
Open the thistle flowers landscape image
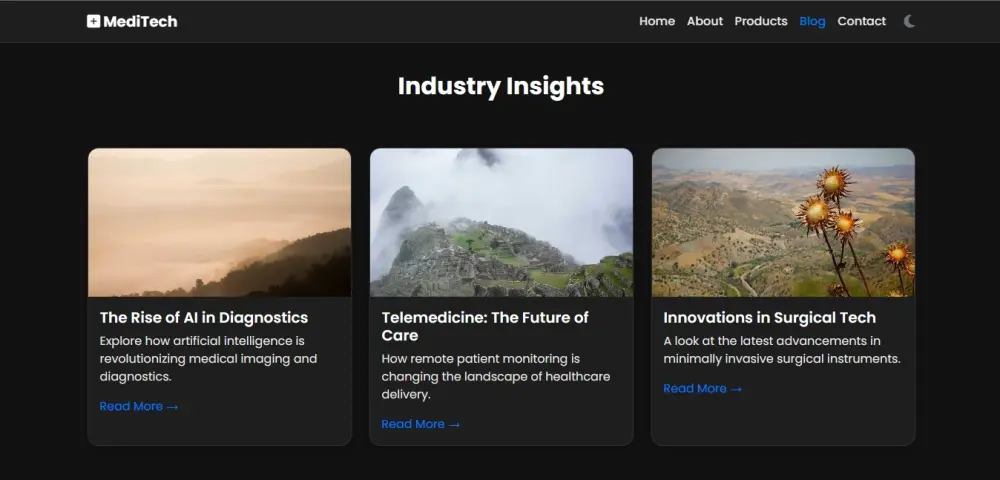point(783,222)
